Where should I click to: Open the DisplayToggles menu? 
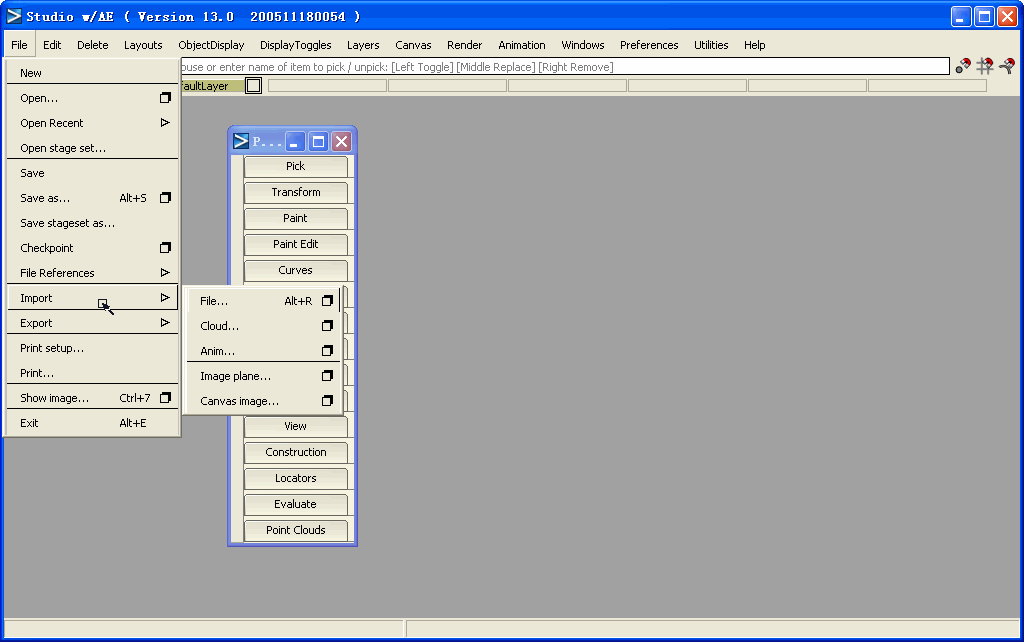(296, 45)
